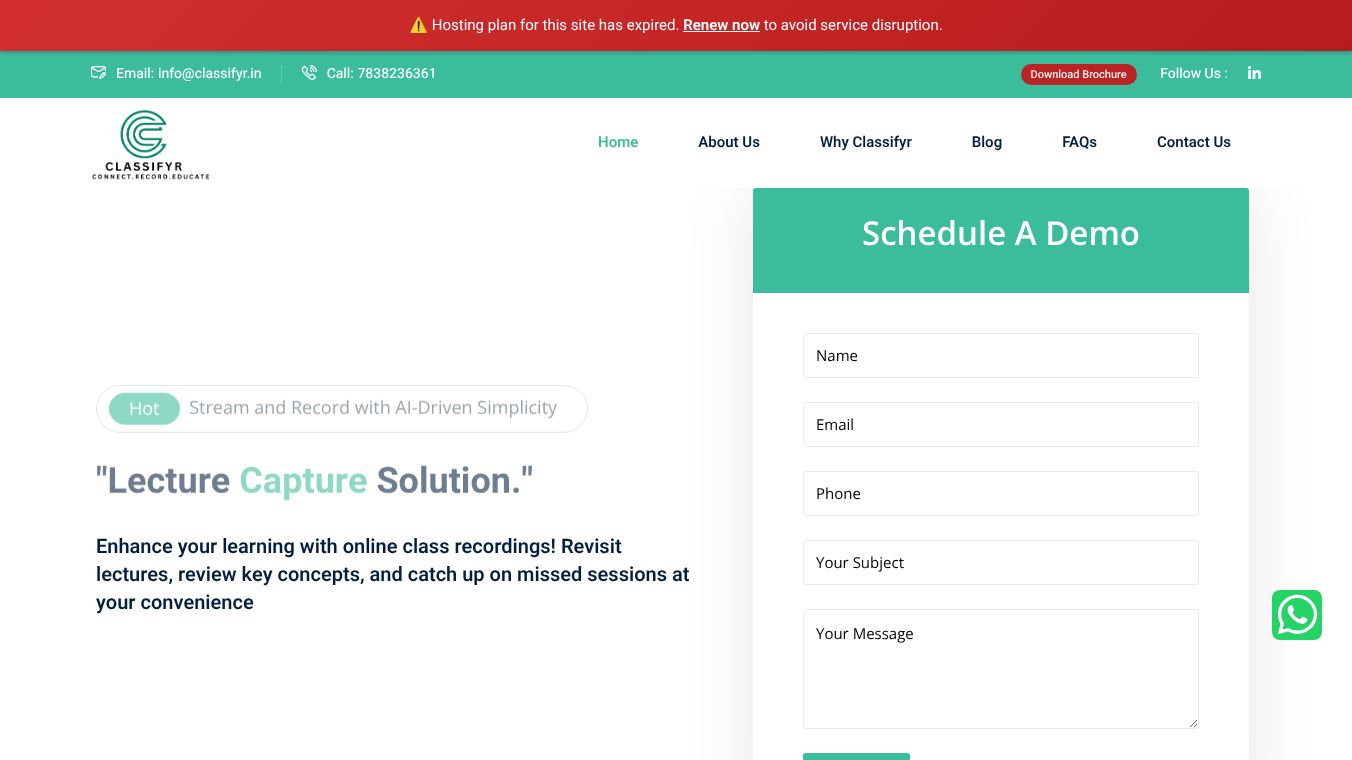
Task: Focus the Phone input field
Action: (x=1000, y=493)
